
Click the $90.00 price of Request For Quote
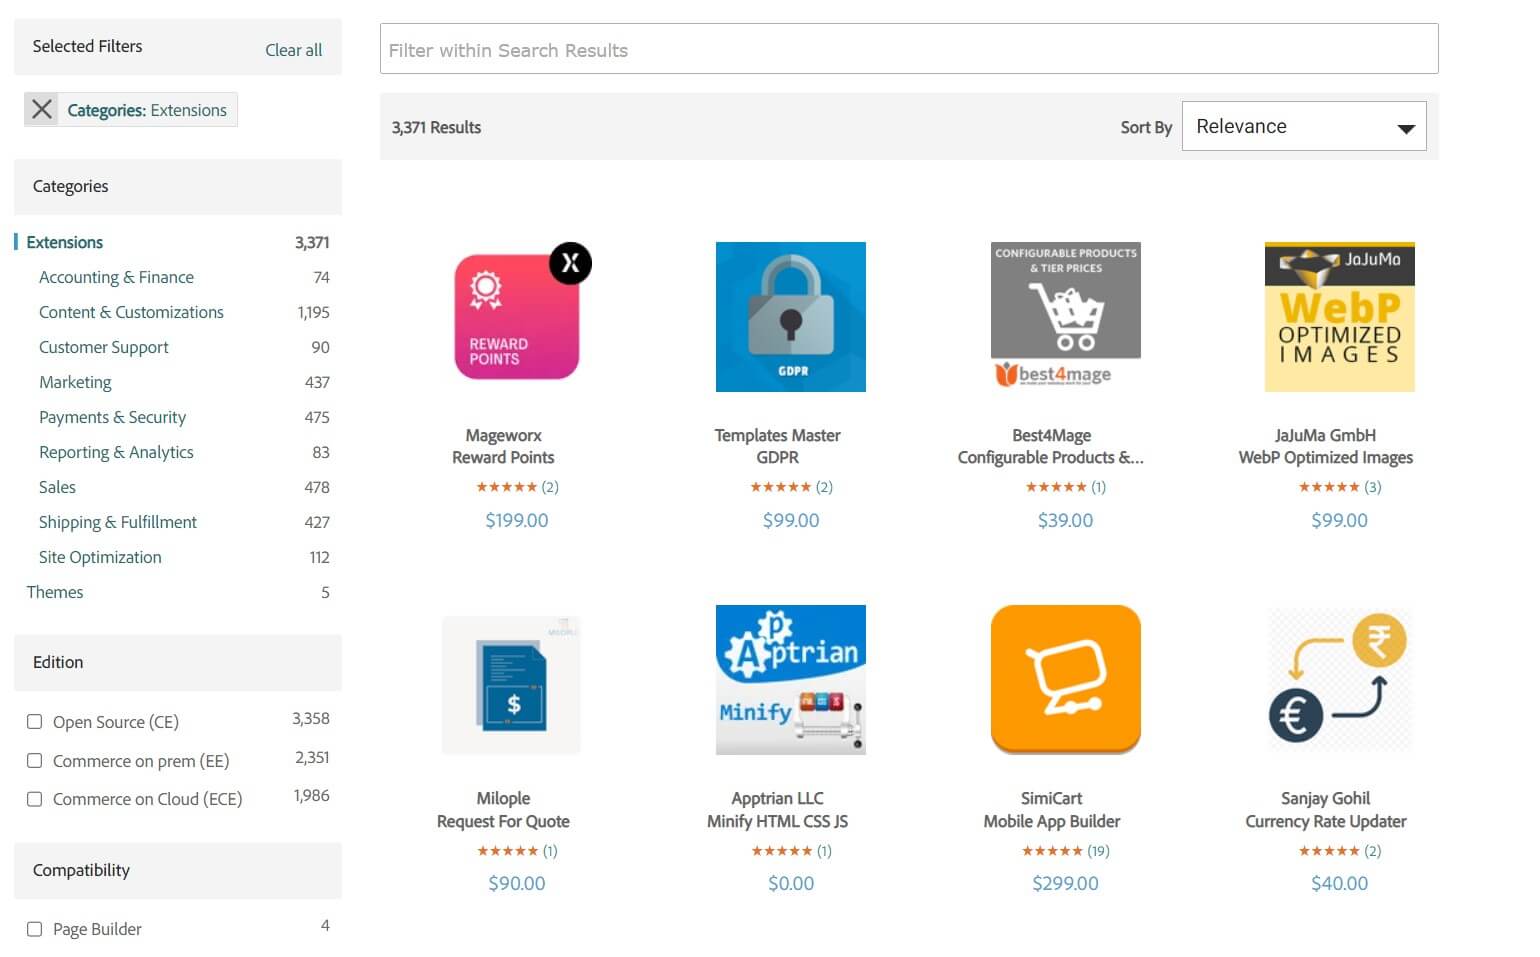[517, 883]
